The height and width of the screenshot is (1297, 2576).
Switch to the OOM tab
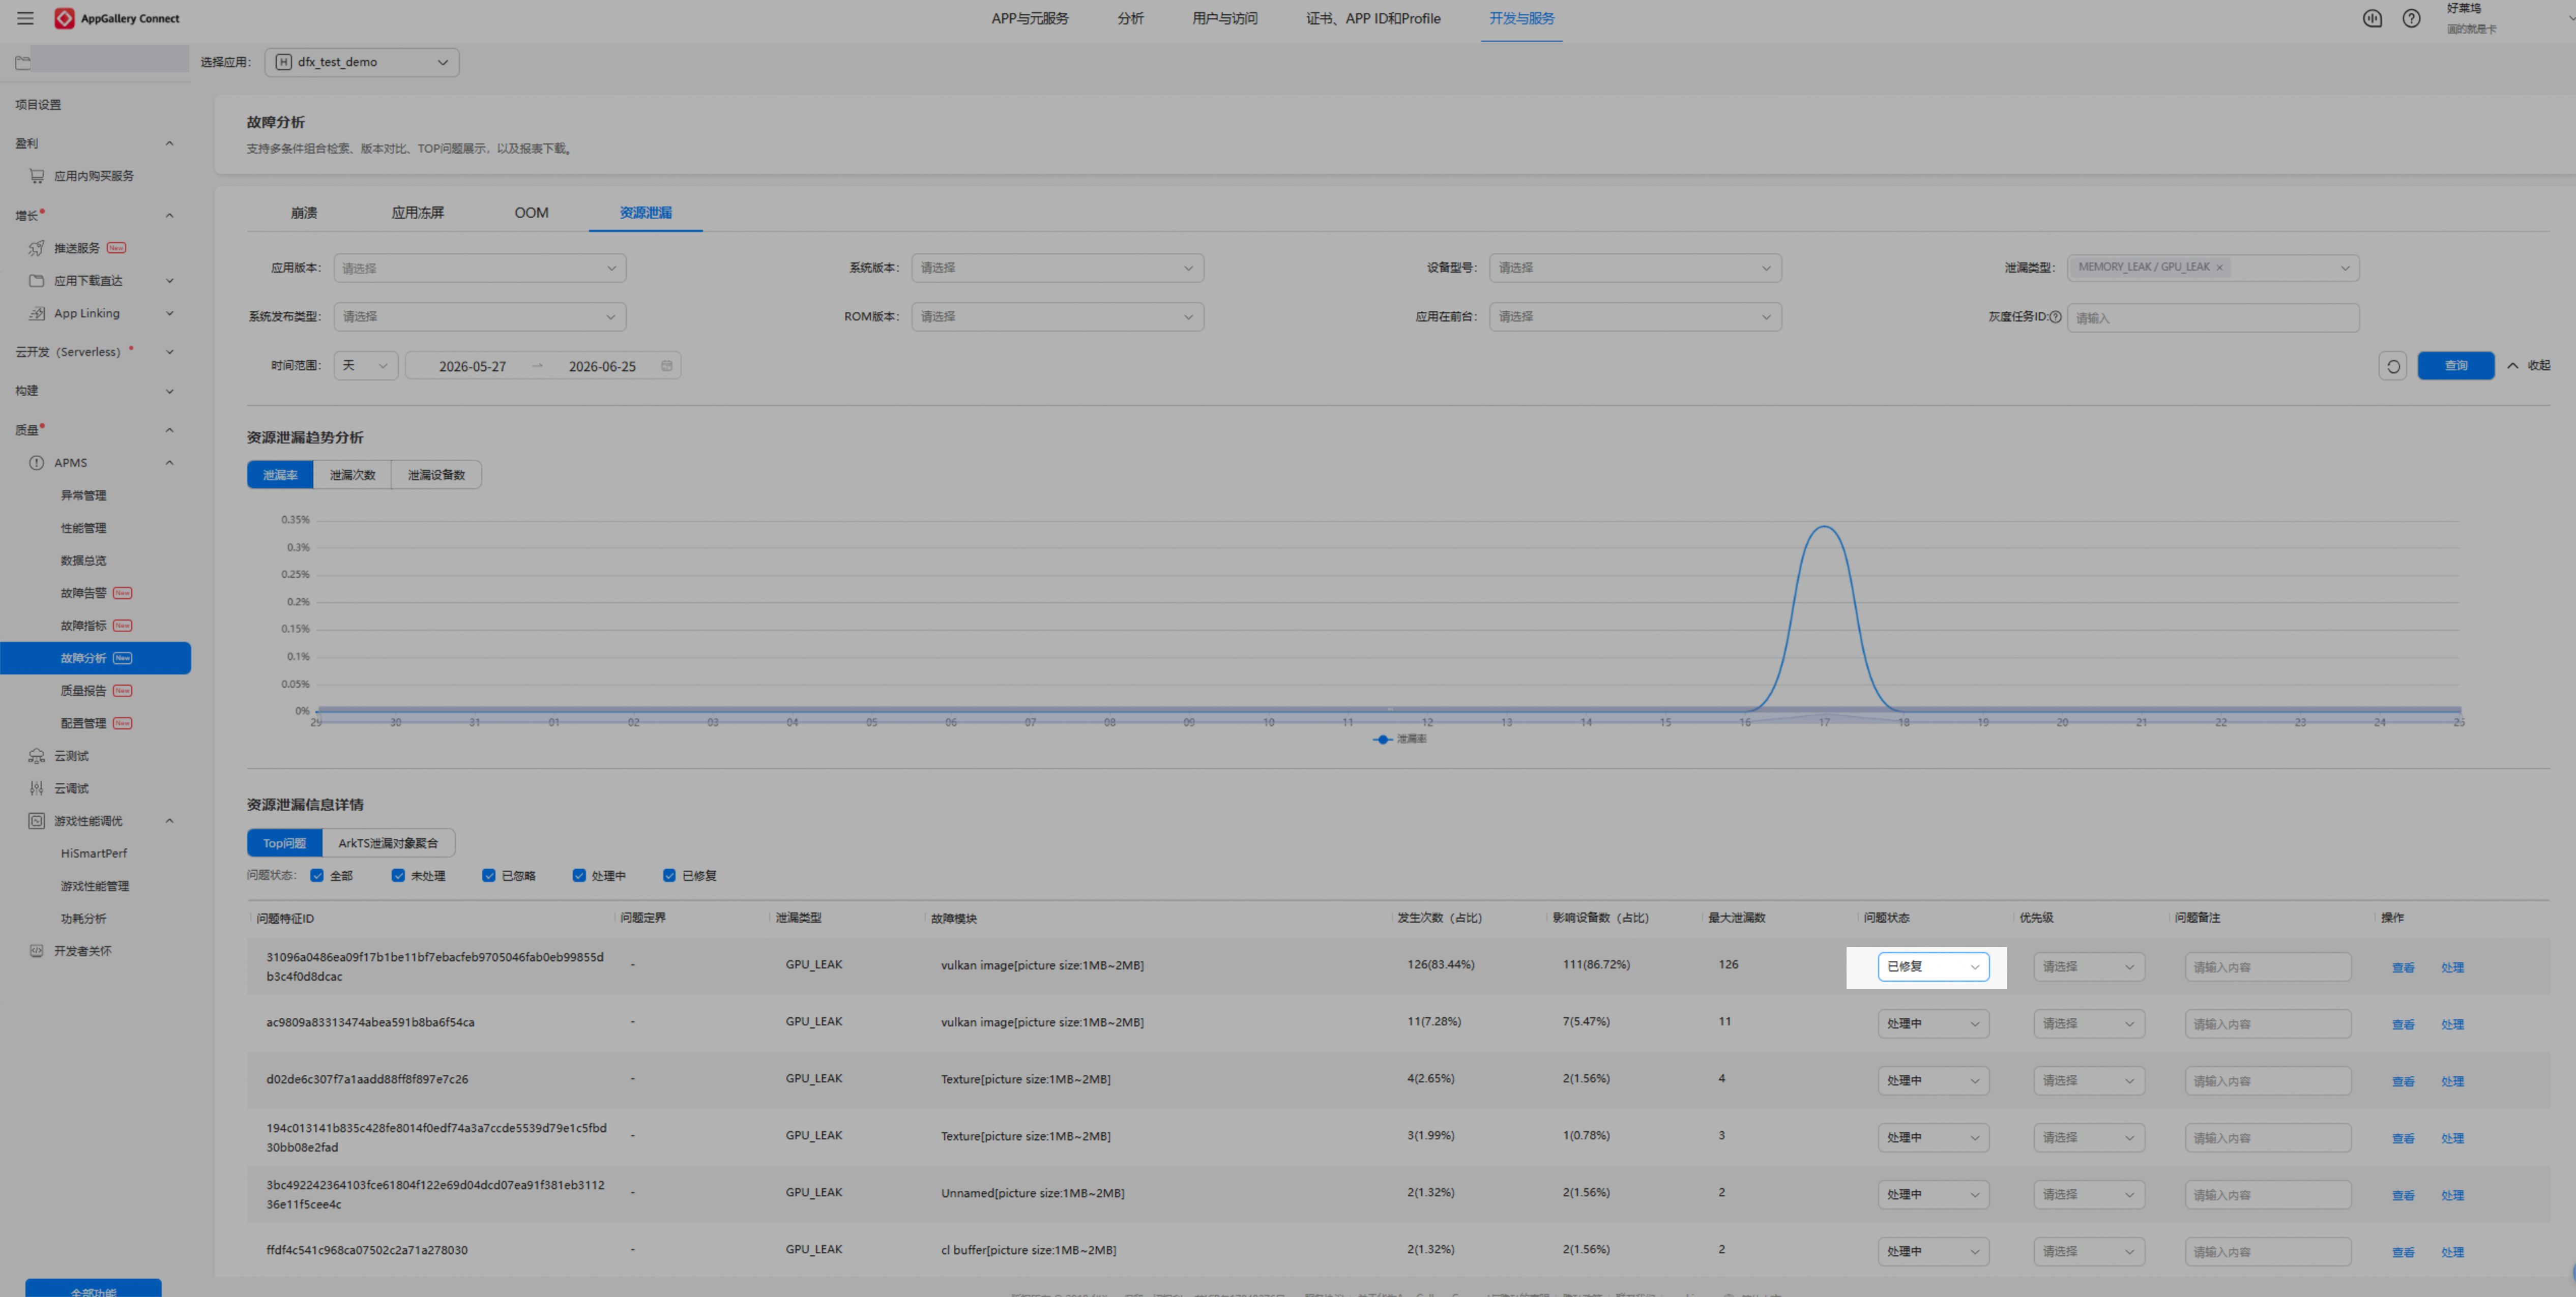pos(531,213)
